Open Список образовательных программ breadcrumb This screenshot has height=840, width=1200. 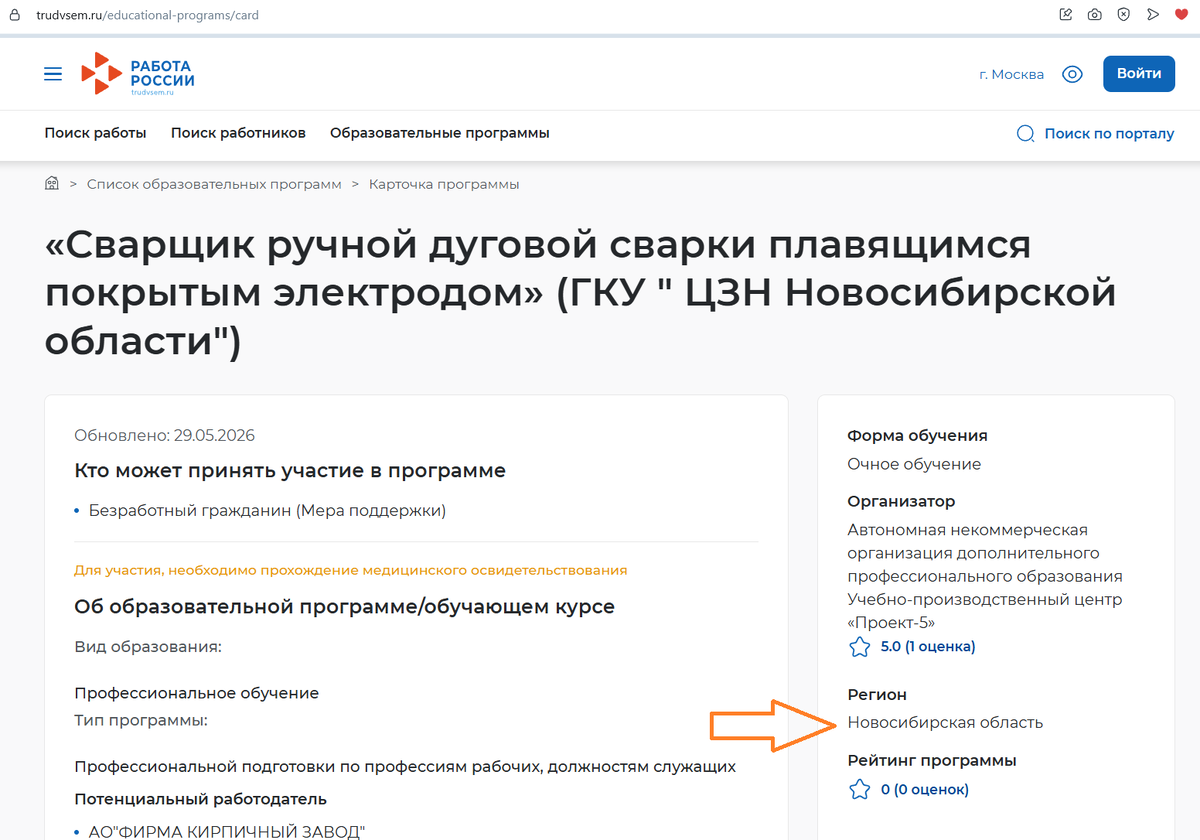214,184
